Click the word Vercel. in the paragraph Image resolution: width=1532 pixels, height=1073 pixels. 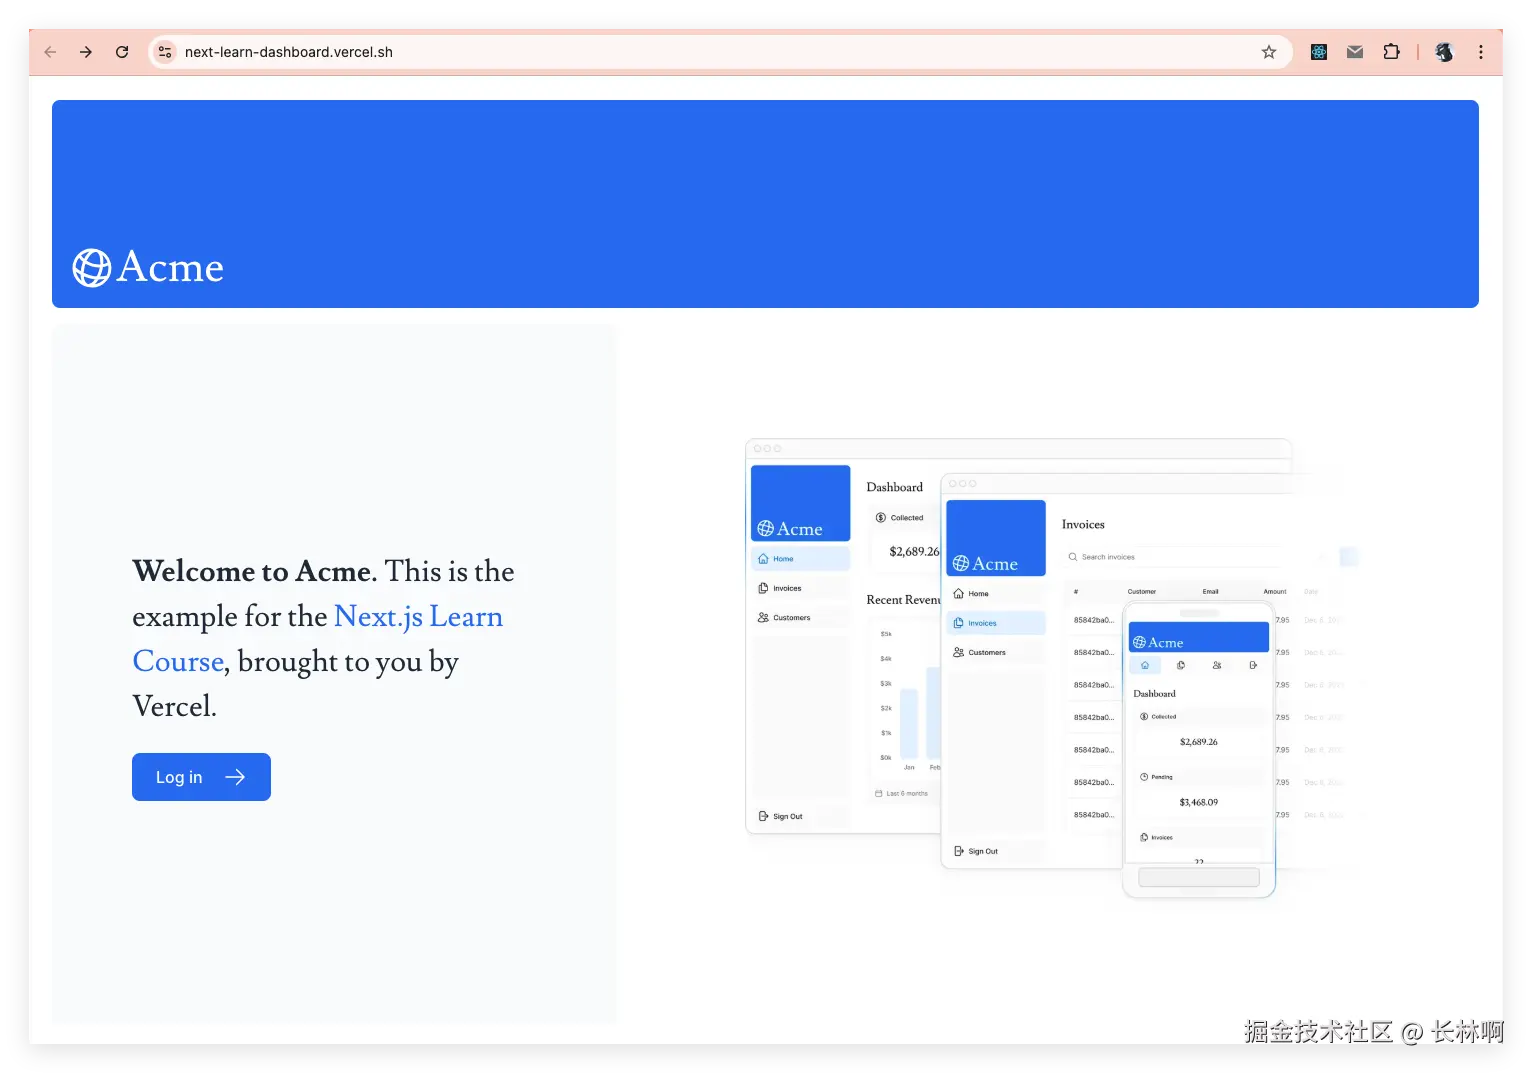pos(175,706)
